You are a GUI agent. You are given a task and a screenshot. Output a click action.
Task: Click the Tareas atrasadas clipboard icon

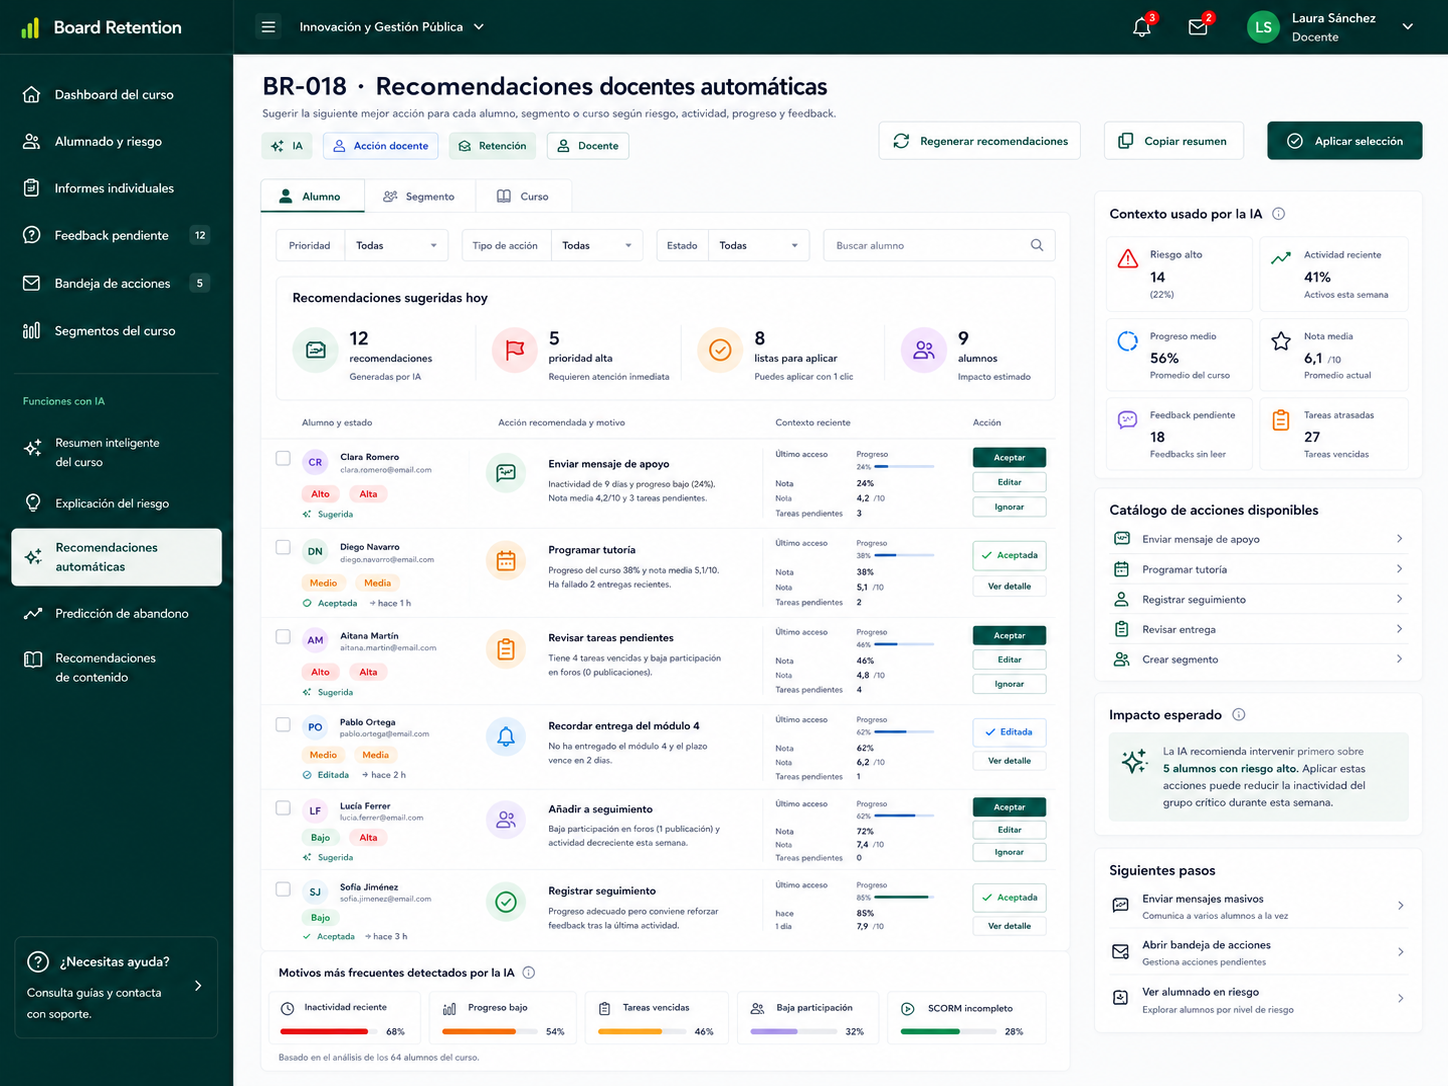pyautogui.click(x=1281, y=420)
